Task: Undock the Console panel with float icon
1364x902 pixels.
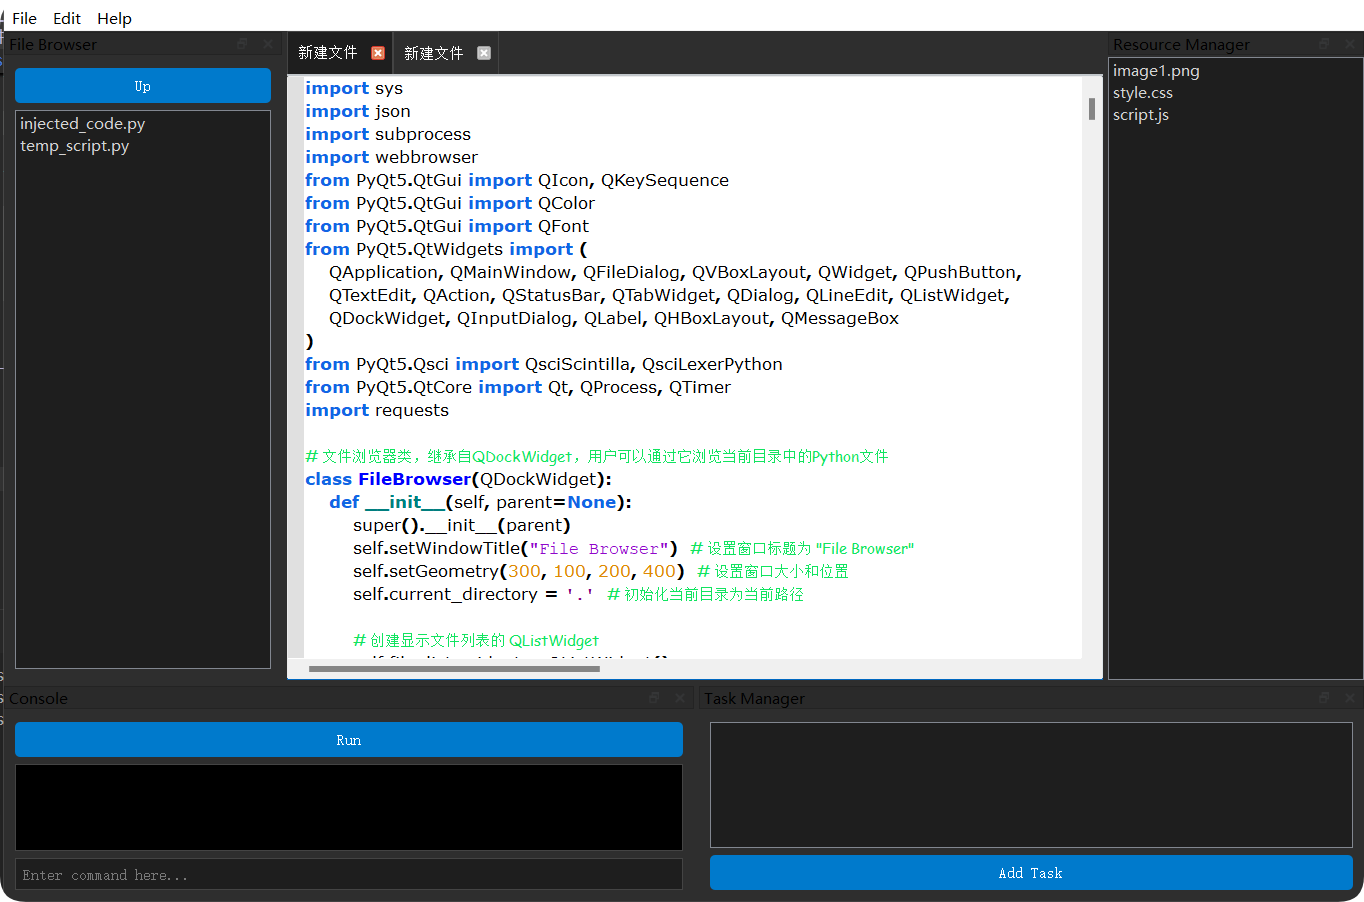Action: 654,698
